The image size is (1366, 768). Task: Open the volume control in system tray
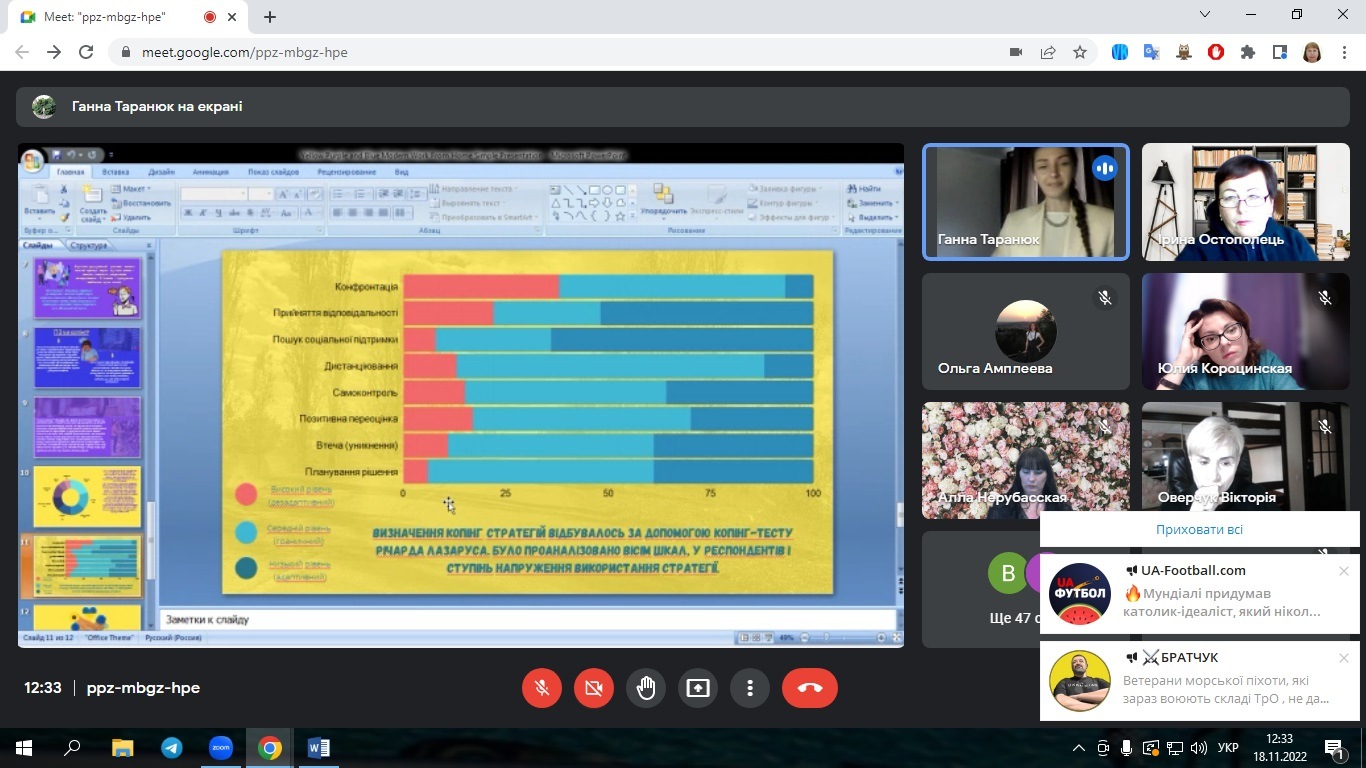[1199, 748]
